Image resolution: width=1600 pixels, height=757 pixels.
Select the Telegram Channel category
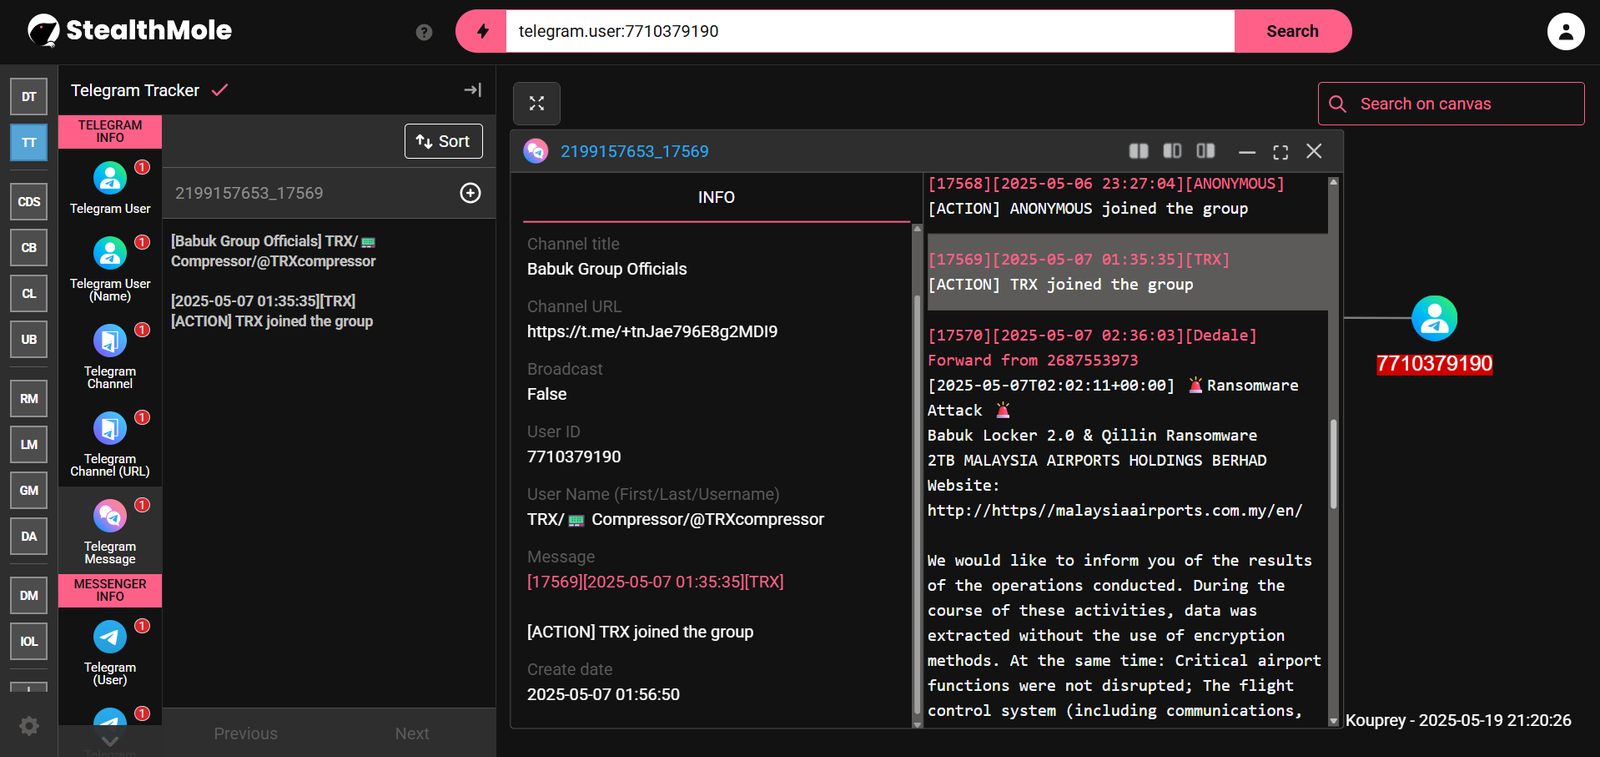click(x=110, y=356)
